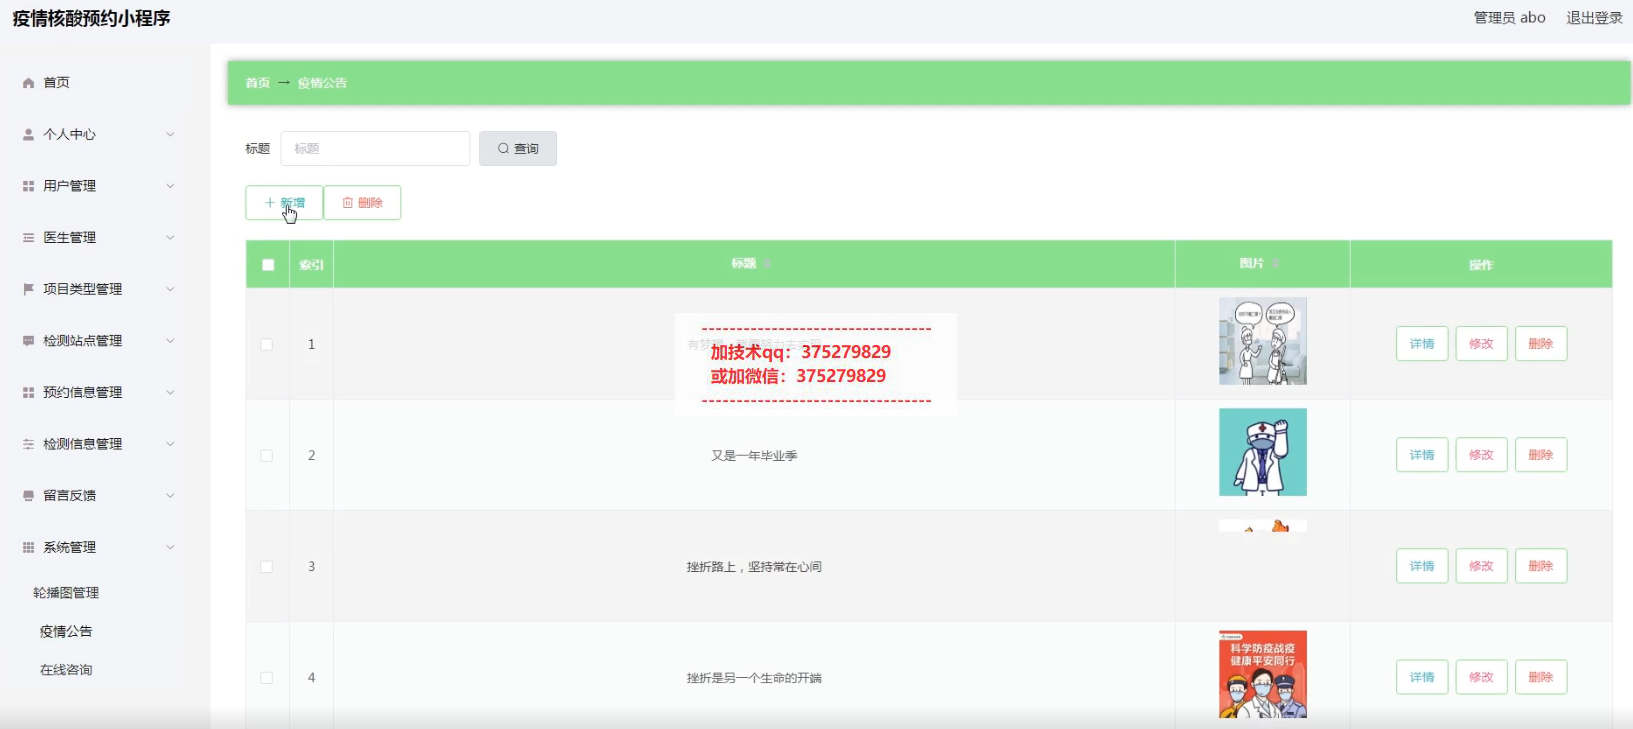Click the icon beside 检测信息管理
This screenshot has height=729, width=1633.
[28, 444]
